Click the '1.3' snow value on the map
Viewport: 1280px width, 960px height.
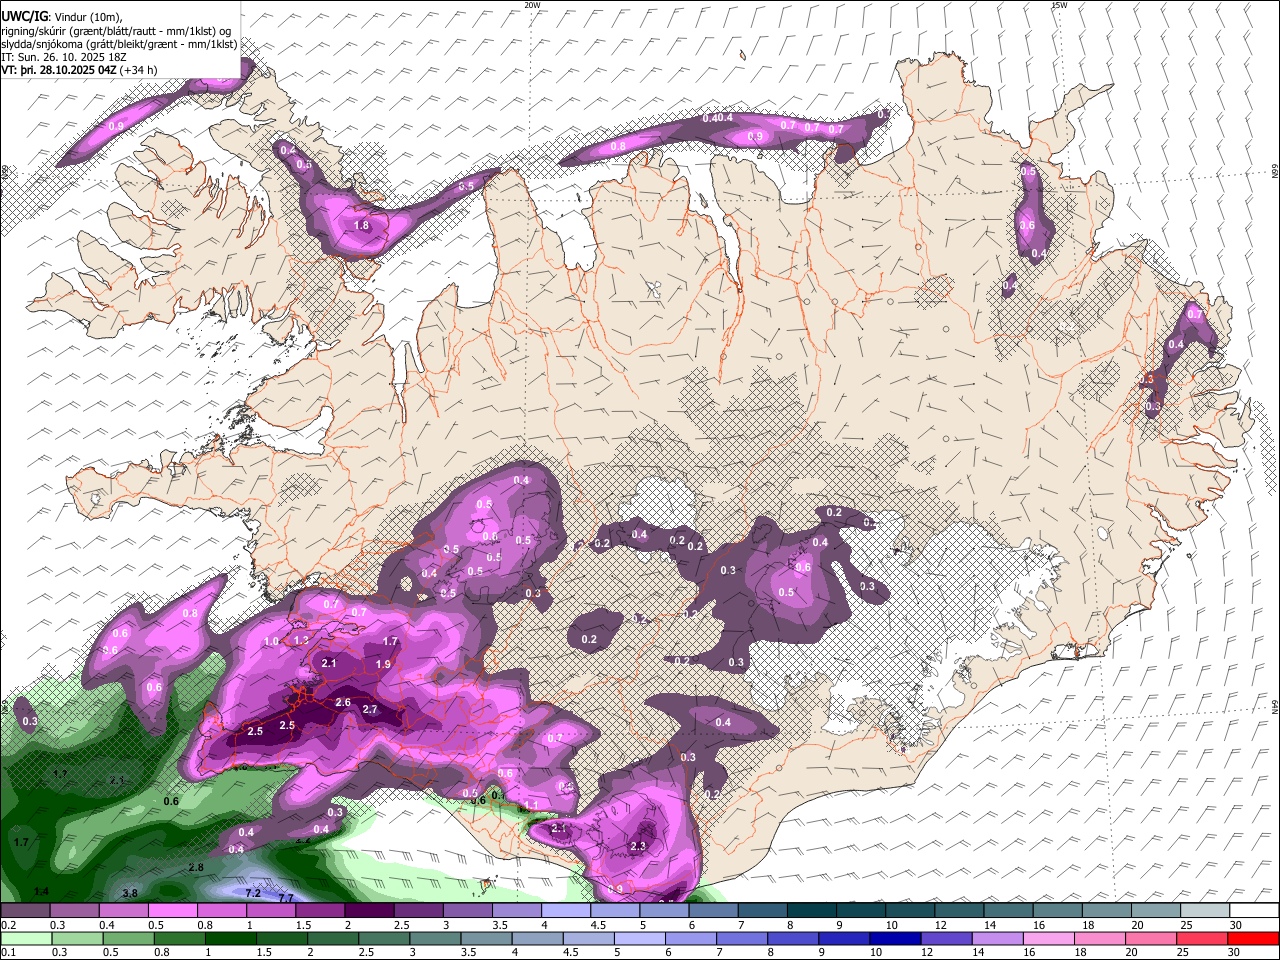point(301,640)
